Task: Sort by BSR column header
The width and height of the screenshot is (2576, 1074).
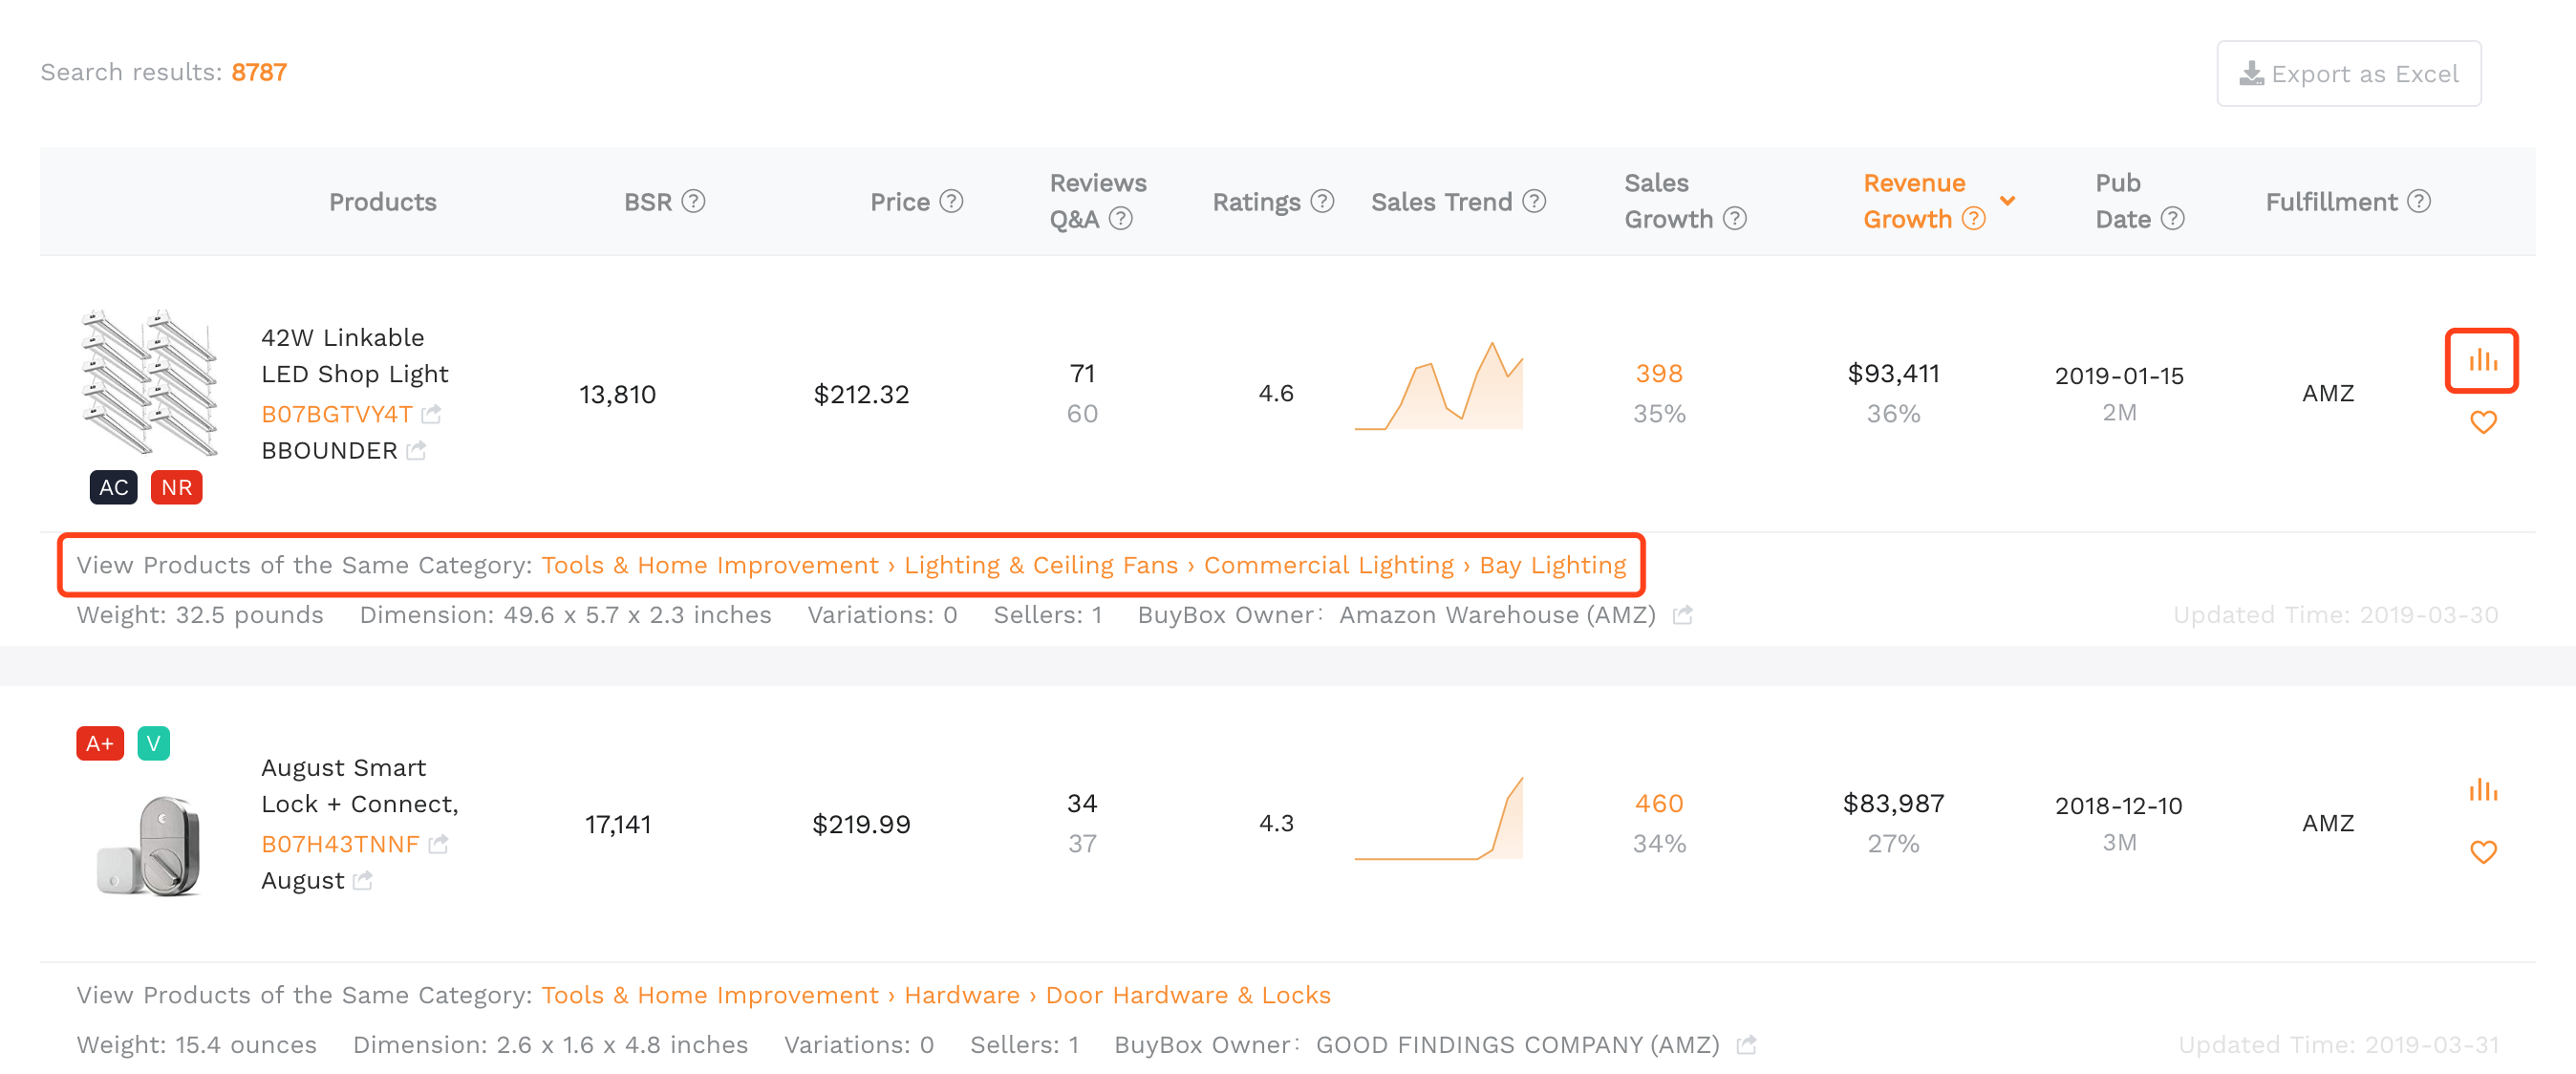Action: pos(648,202)
